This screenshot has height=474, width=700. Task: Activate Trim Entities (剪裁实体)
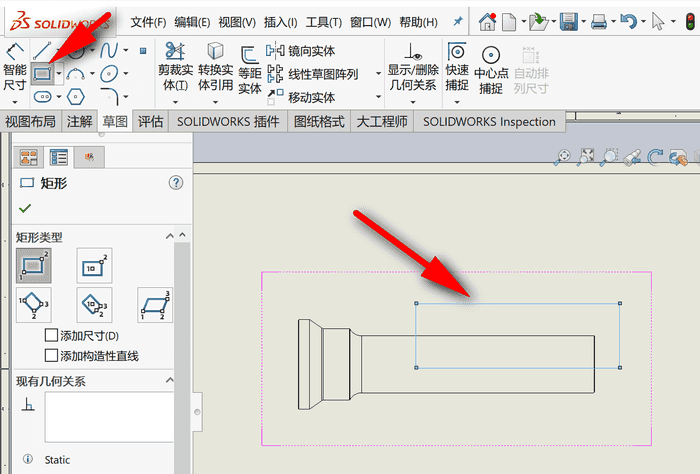coord(175,67)
